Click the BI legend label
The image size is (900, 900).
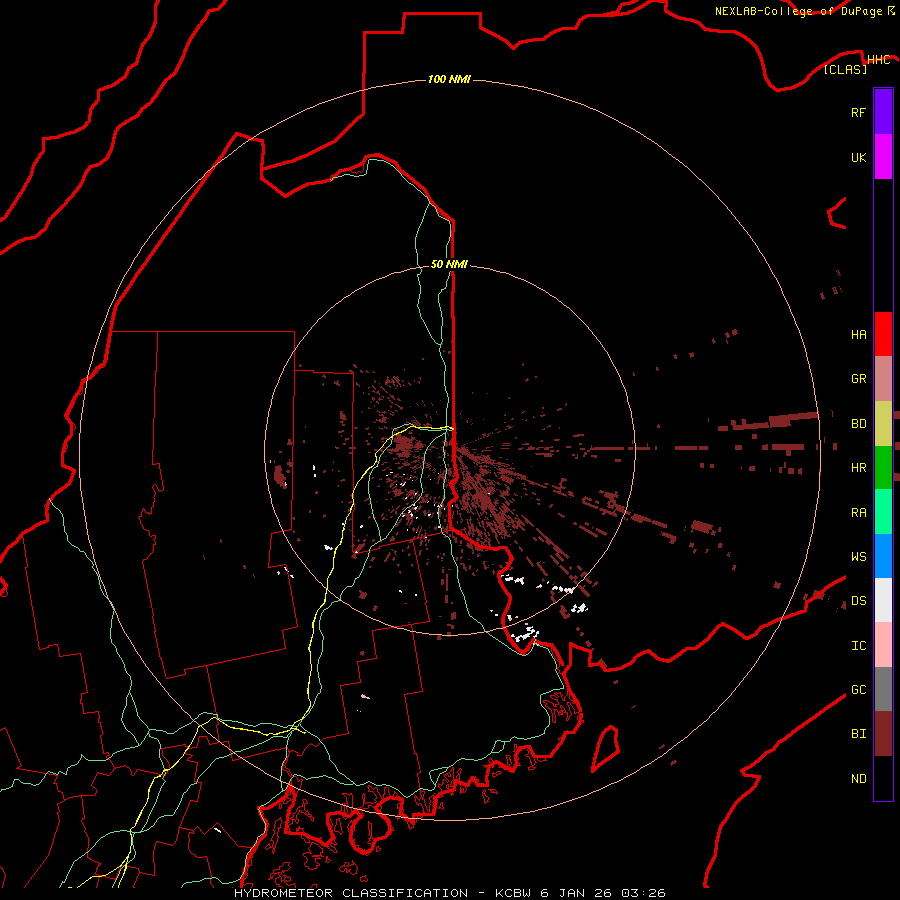point(858,734)
